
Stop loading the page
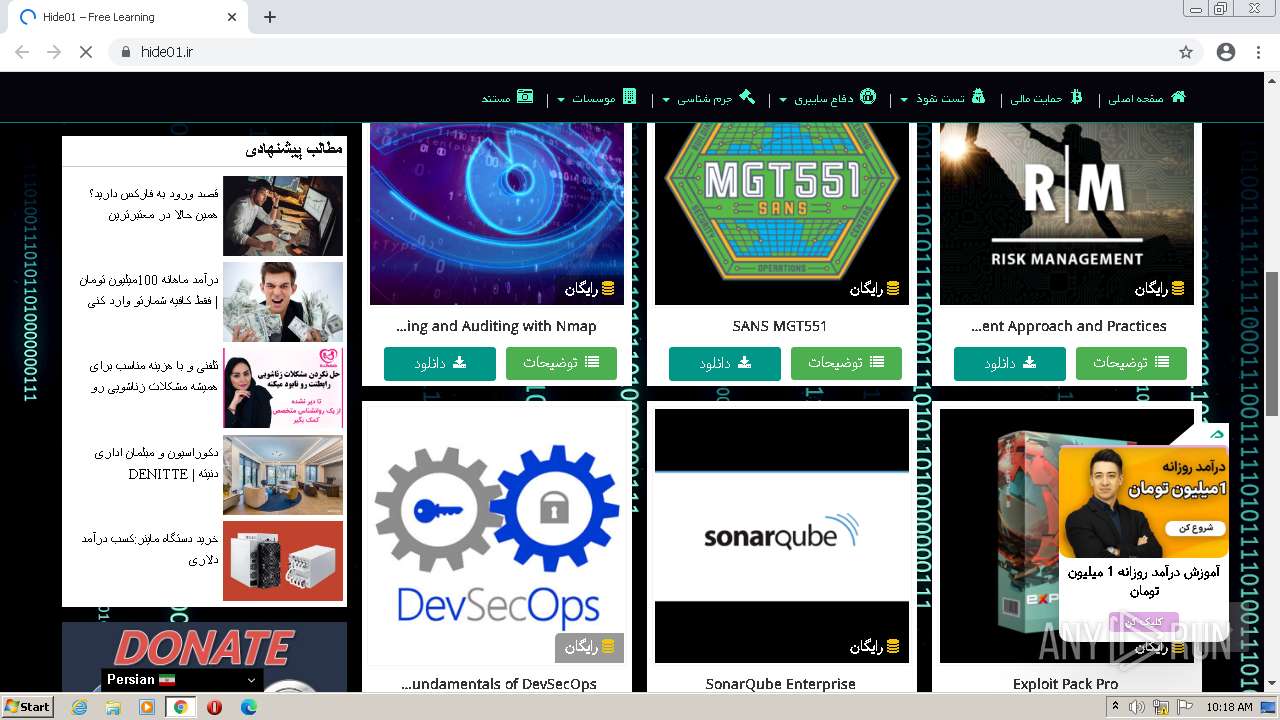pyautogui.click(x=86, y=52)
